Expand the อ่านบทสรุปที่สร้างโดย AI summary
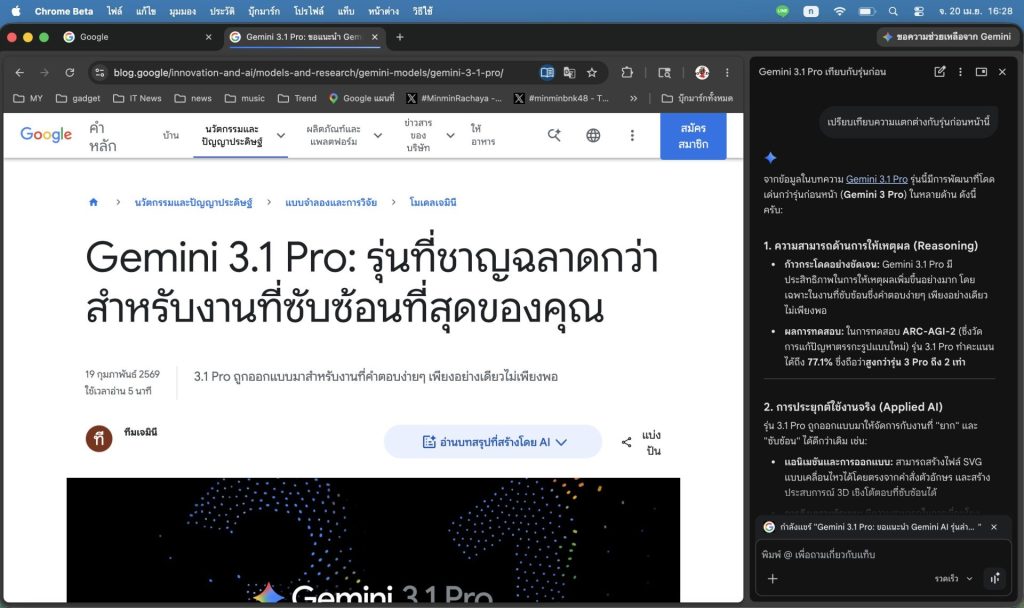This screenshot has width=1024, height=608. point(494,441)
